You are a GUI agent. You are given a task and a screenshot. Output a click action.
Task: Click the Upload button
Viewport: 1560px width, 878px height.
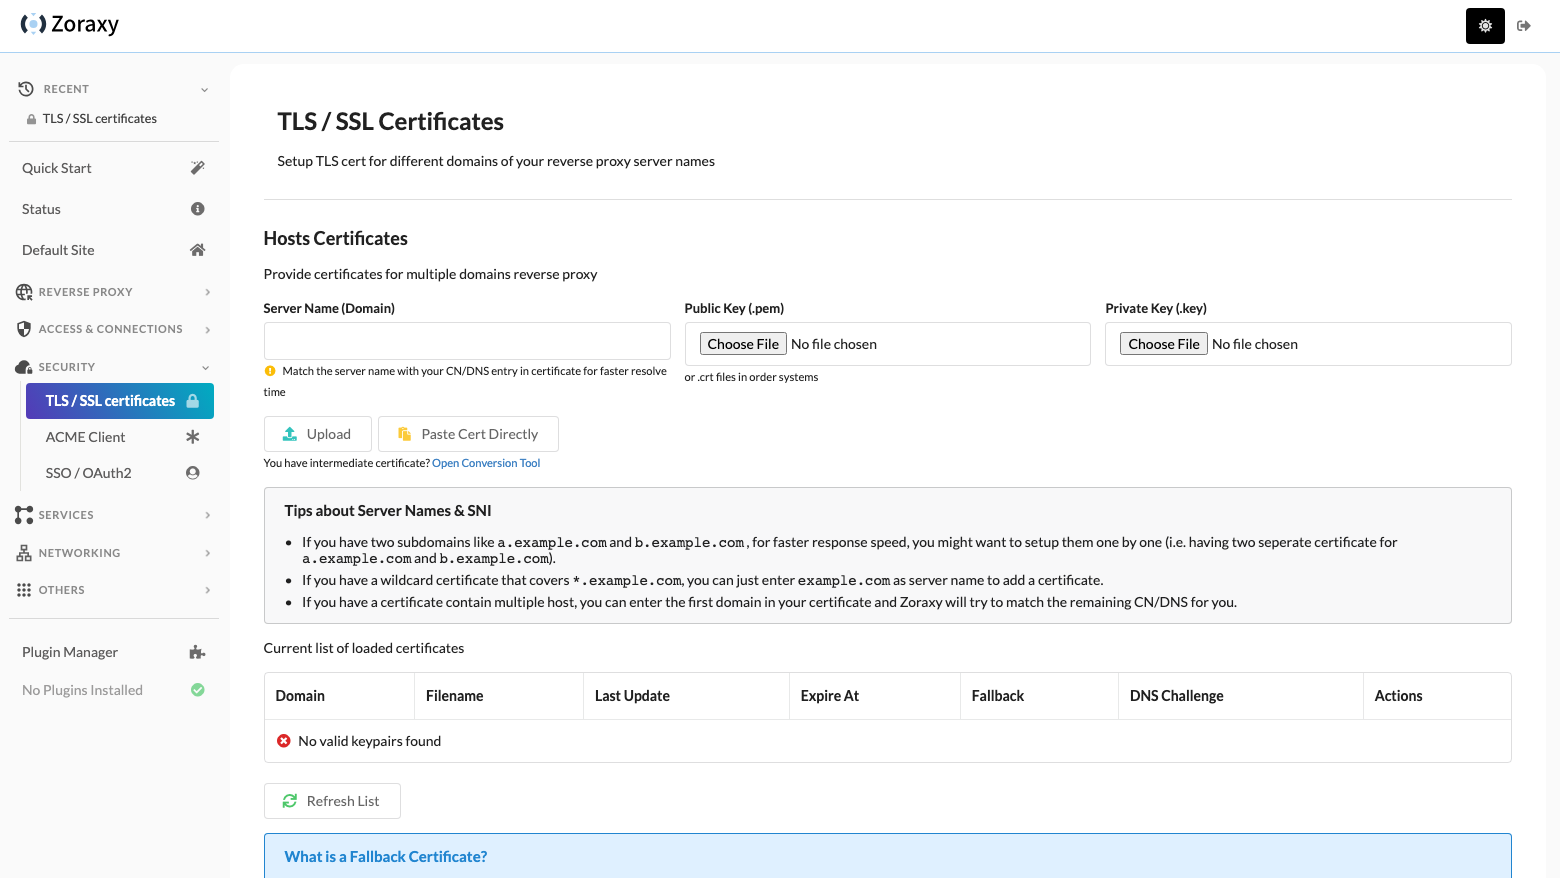pos(318,434)
